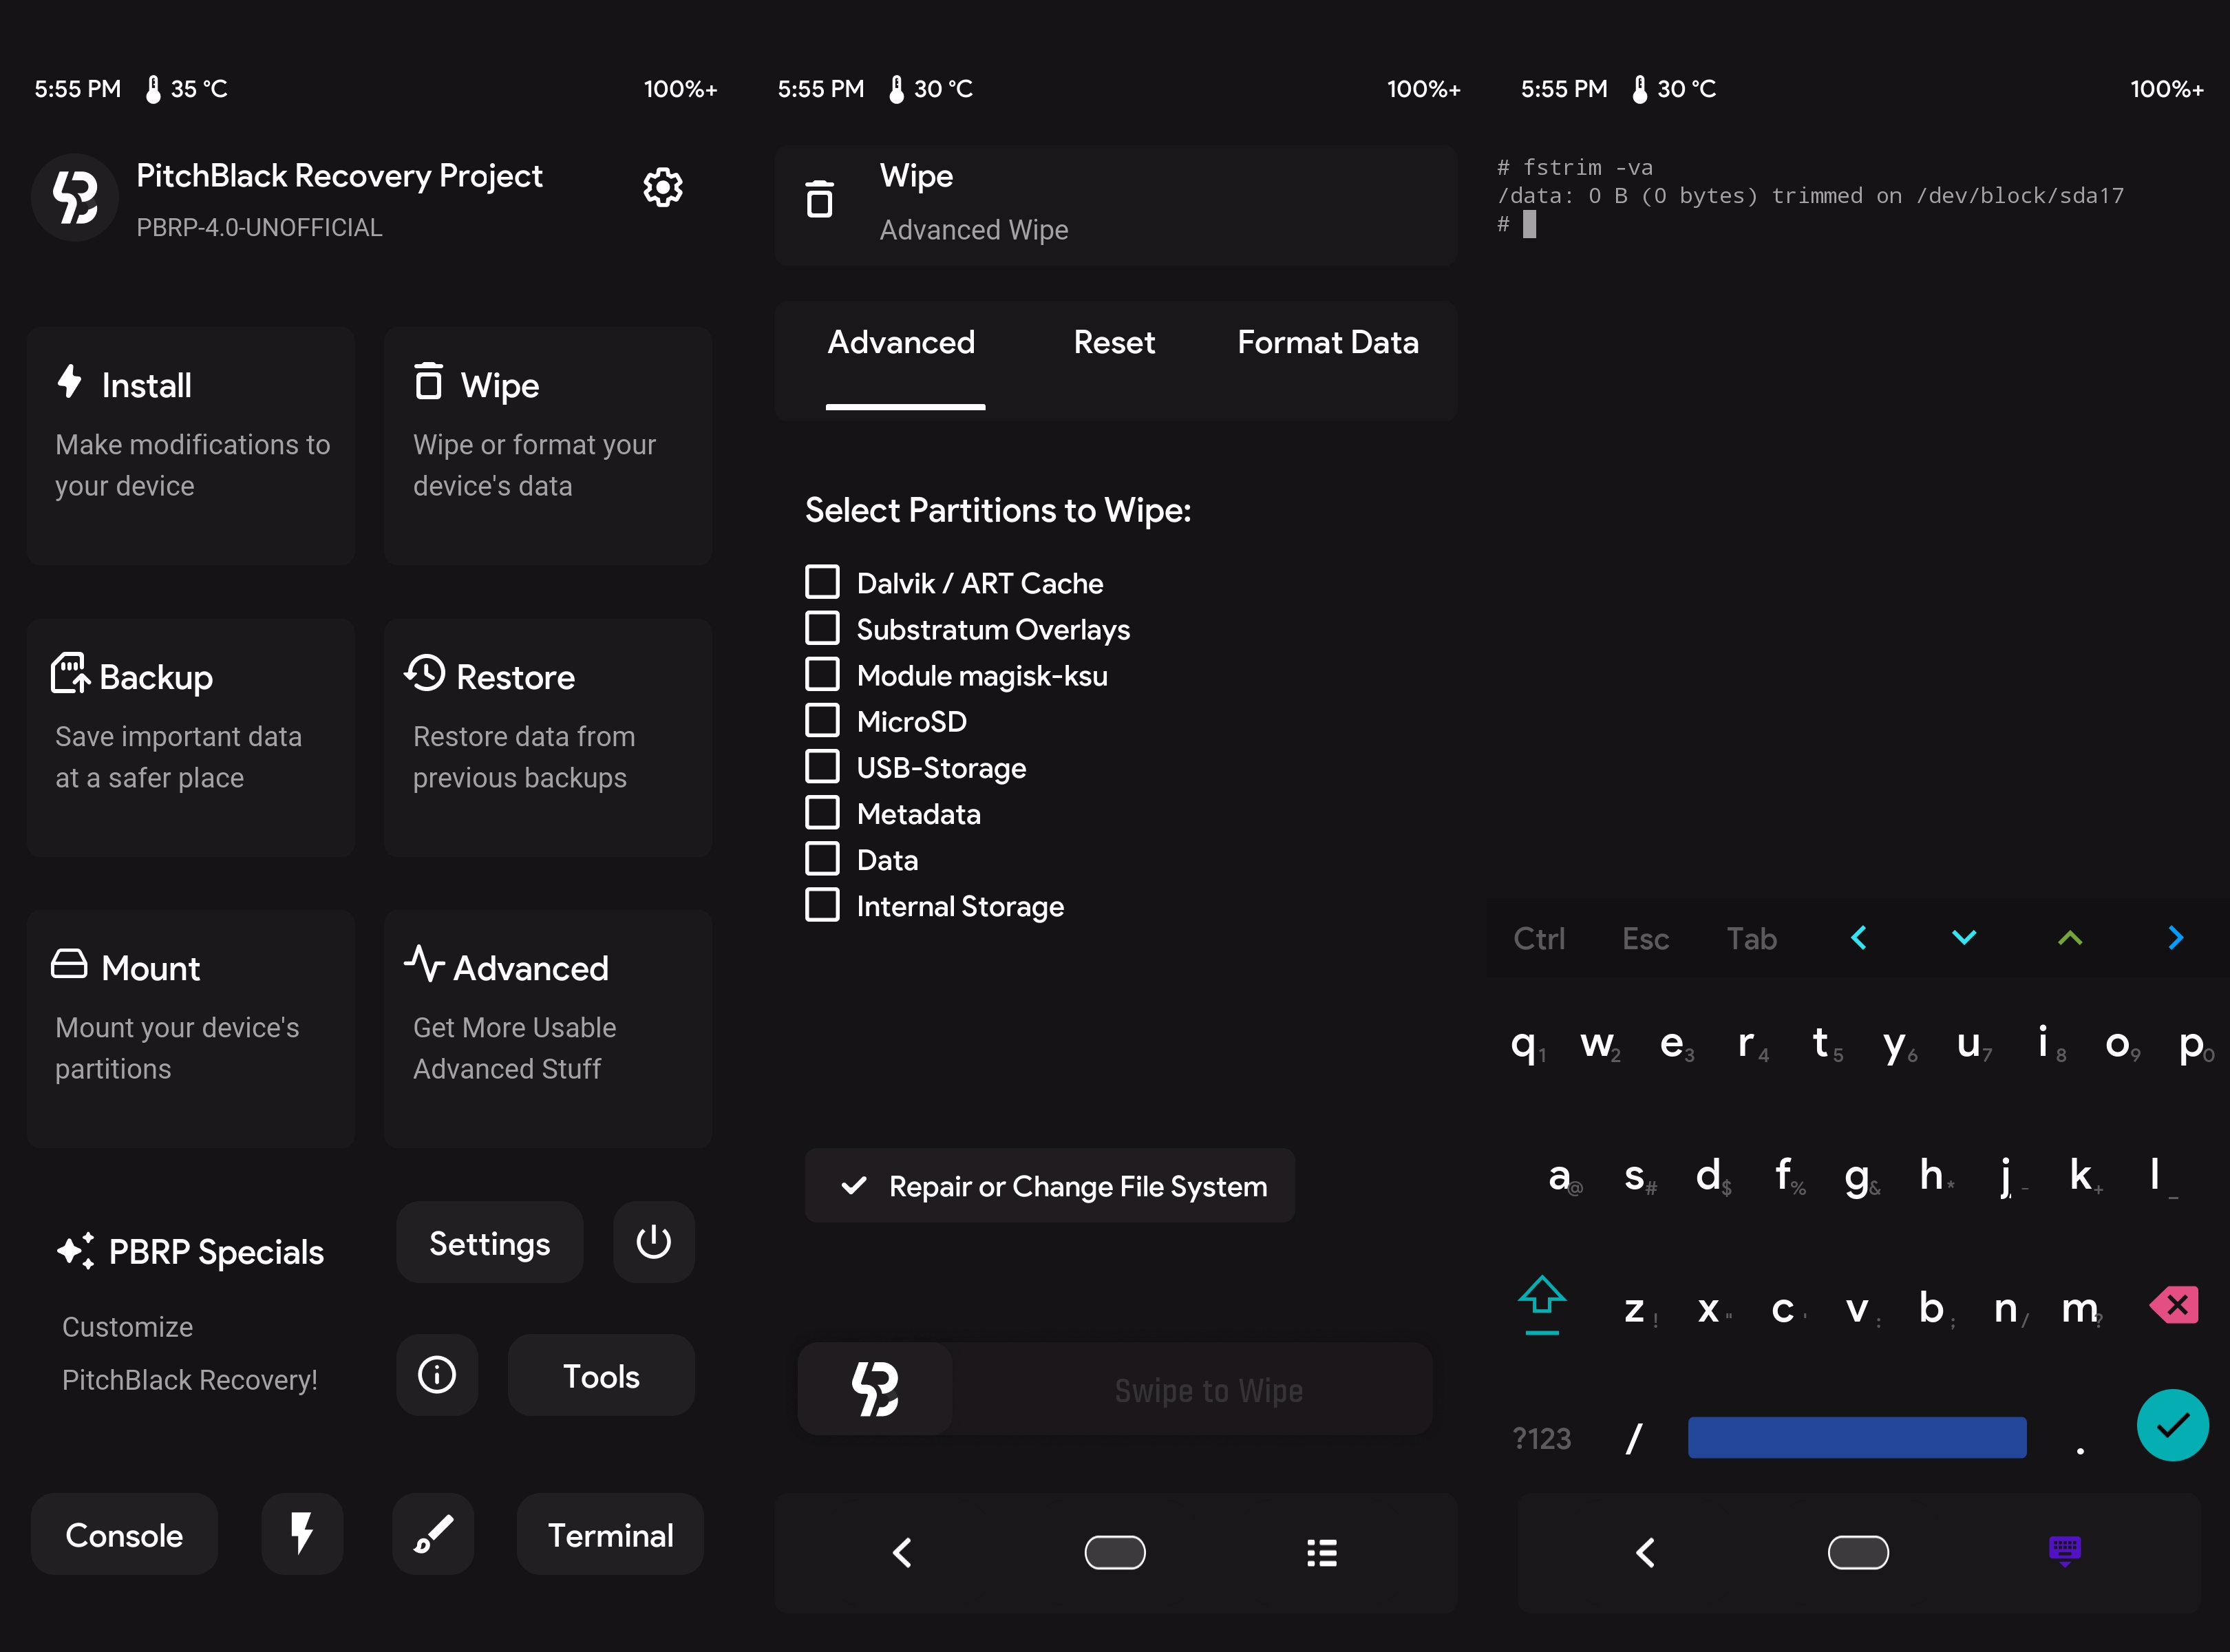Open the Mount card
This screenshot has height=1652, width=2230.
191,1029
